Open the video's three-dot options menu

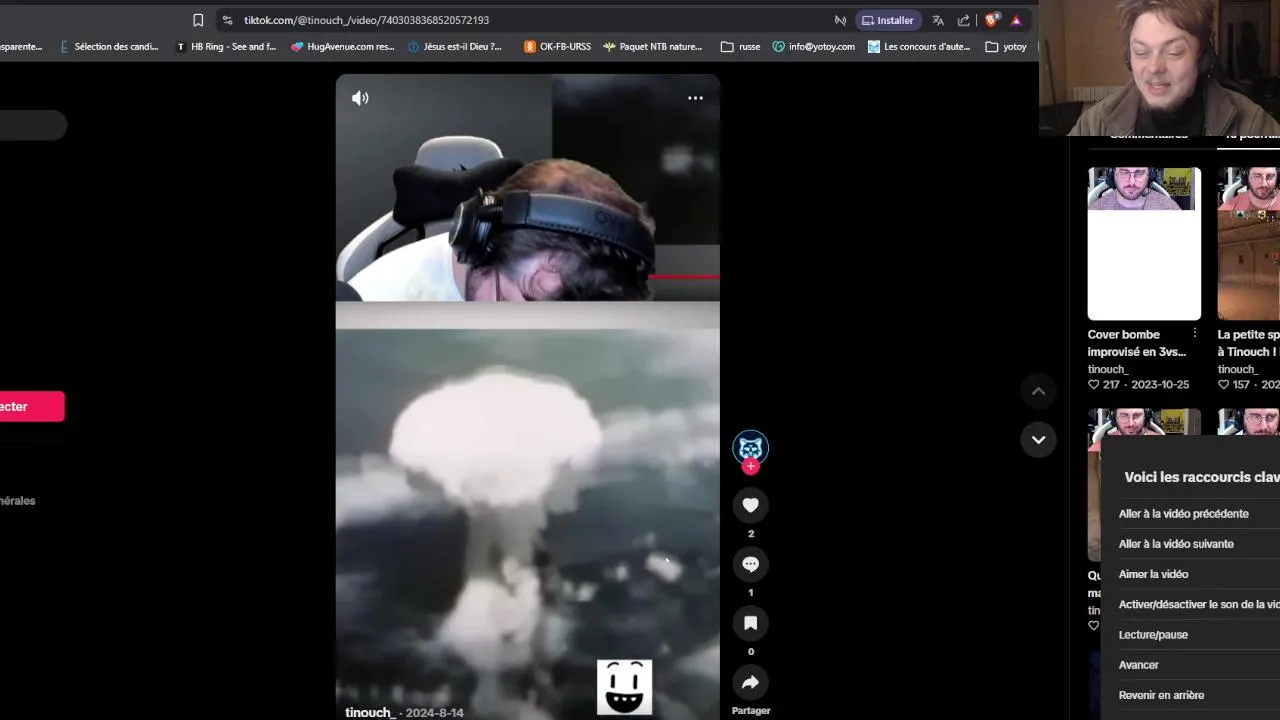tap(695, 98)
